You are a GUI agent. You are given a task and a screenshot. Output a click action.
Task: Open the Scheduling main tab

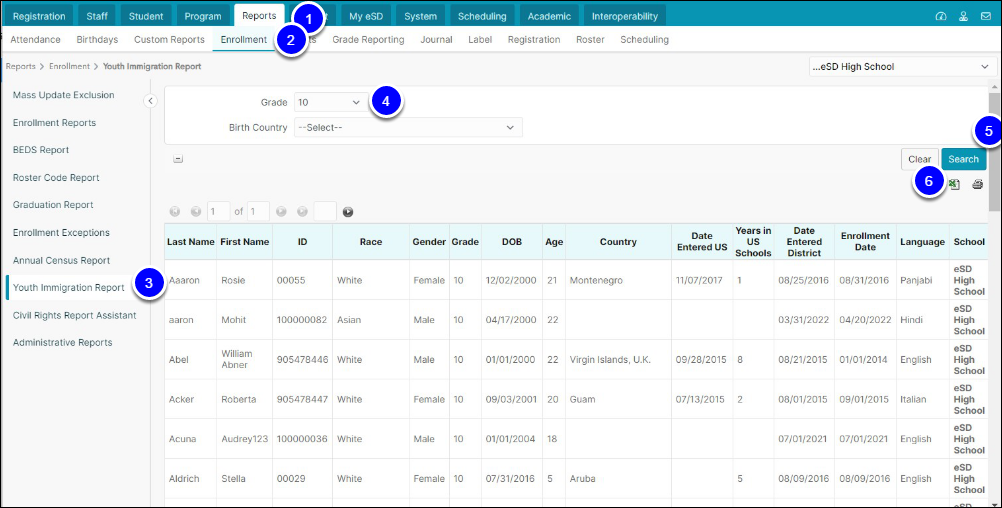[x=482, y=16]
